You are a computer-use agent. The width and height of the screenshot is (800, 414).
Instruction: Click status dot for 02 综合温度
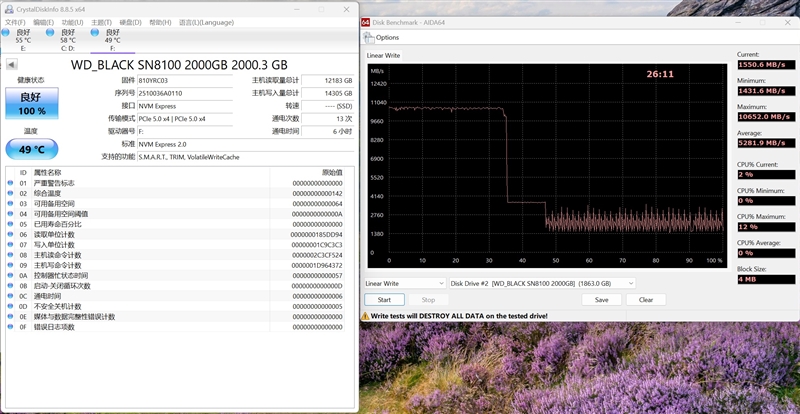(10, 193)
